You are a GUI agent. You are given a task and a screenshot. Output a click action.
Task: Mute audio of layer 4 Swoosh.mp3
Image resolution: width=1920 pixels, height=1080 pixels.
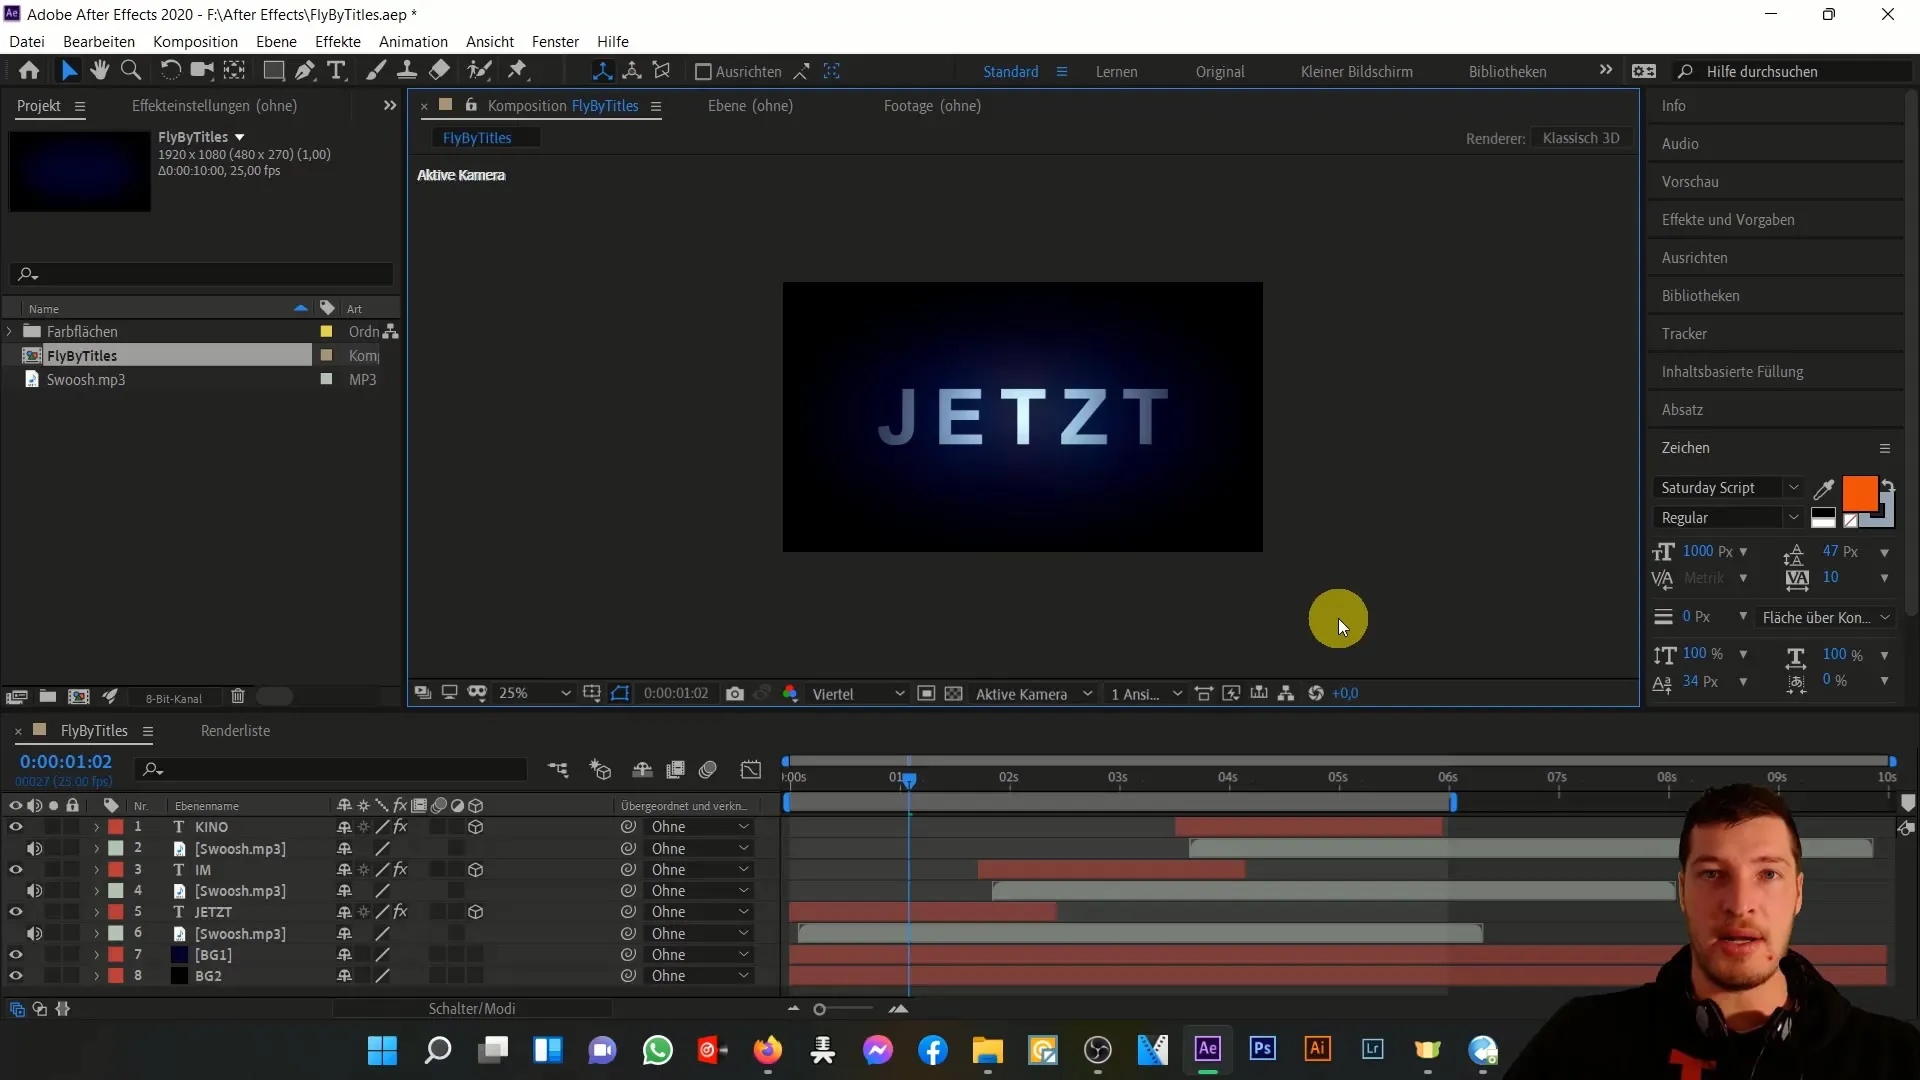coord(34,891)
